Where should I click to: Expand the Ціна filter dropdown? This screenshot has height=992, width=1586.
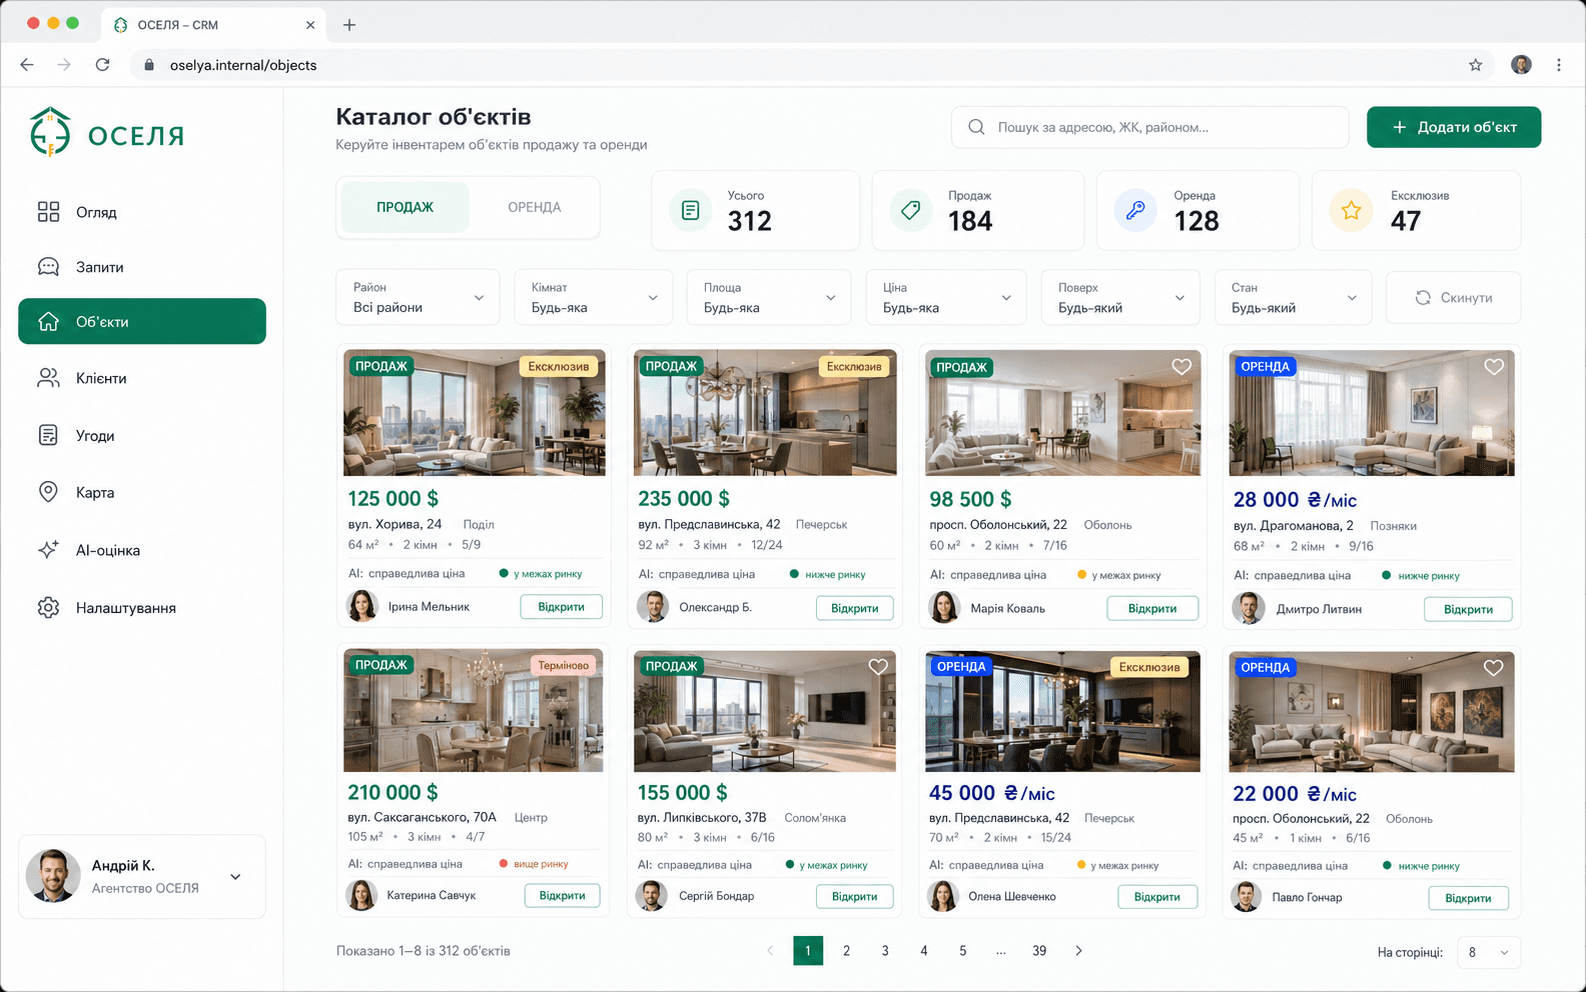tap(946, 297)
